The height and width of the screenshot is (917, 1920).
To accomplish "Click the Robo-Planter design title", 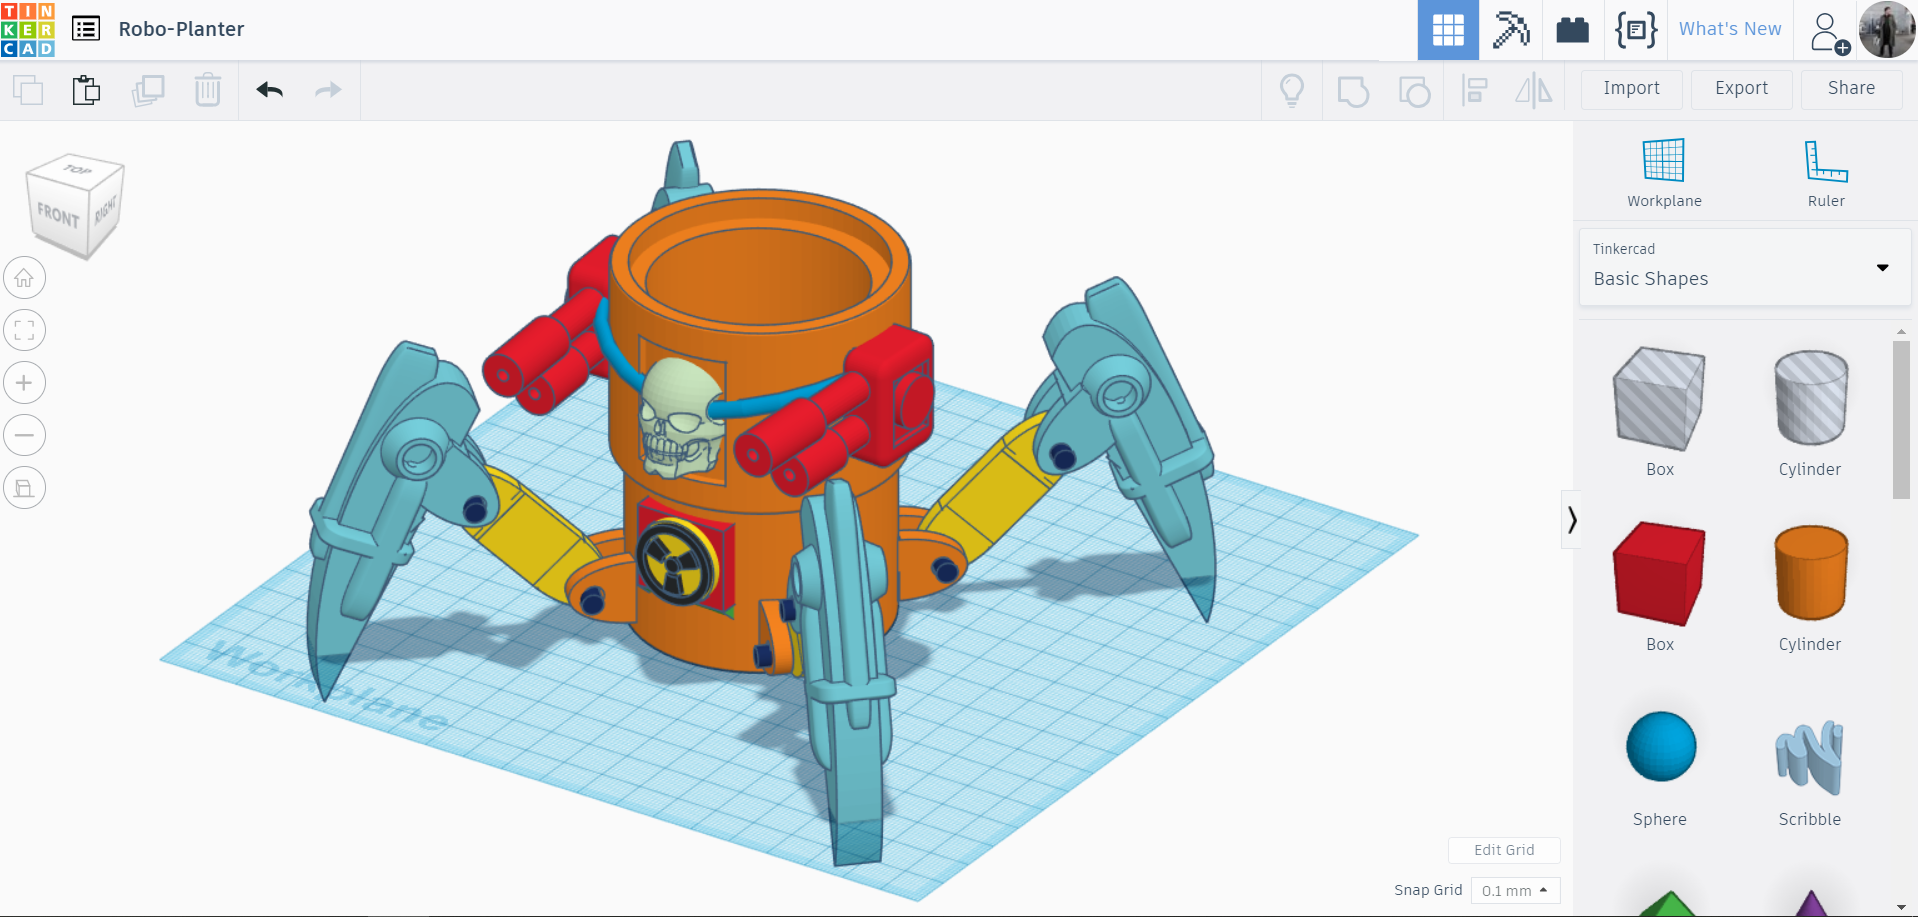I will coord(181,29).
